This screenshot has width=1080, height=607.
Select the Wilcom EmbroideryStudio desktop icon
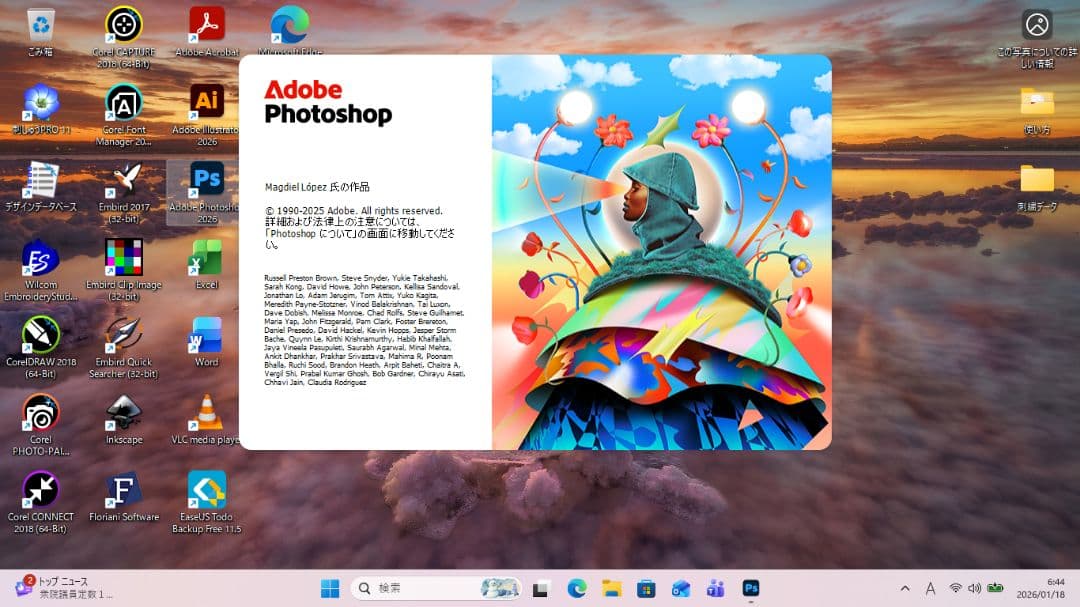point(41,258)
